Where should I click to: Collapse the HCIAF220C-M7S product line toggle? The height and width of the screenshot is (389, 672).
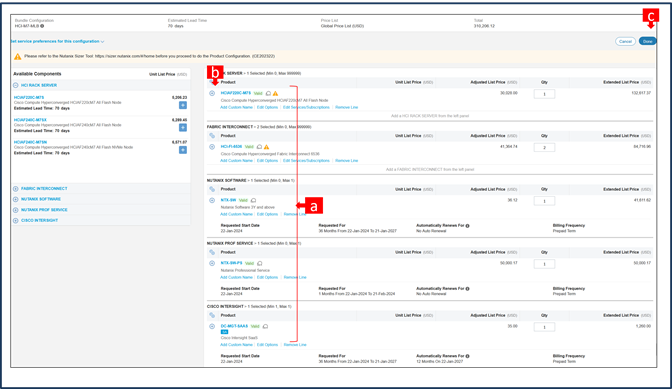click(x=212, y=93)
